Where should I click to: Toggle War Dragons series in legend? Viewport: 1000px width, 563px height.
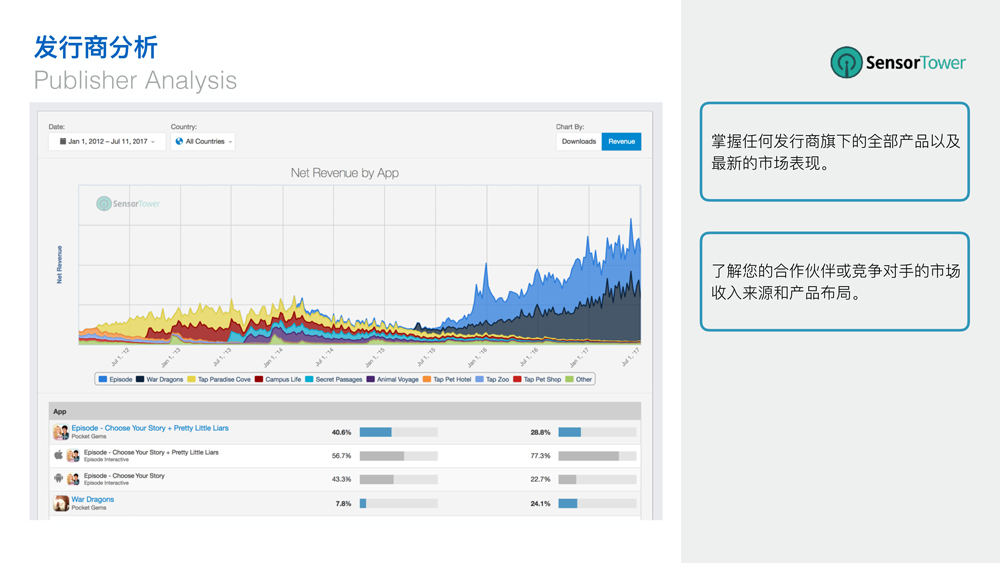[x=159, y=380]
